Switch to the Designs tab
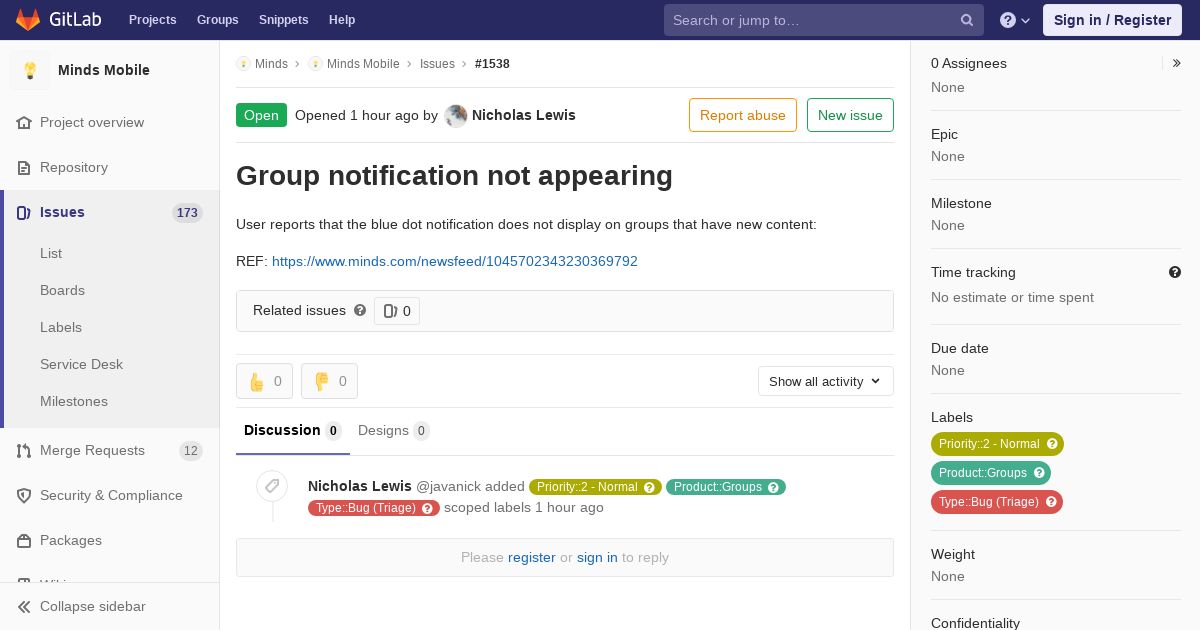1200x630 pixels. 393,430
